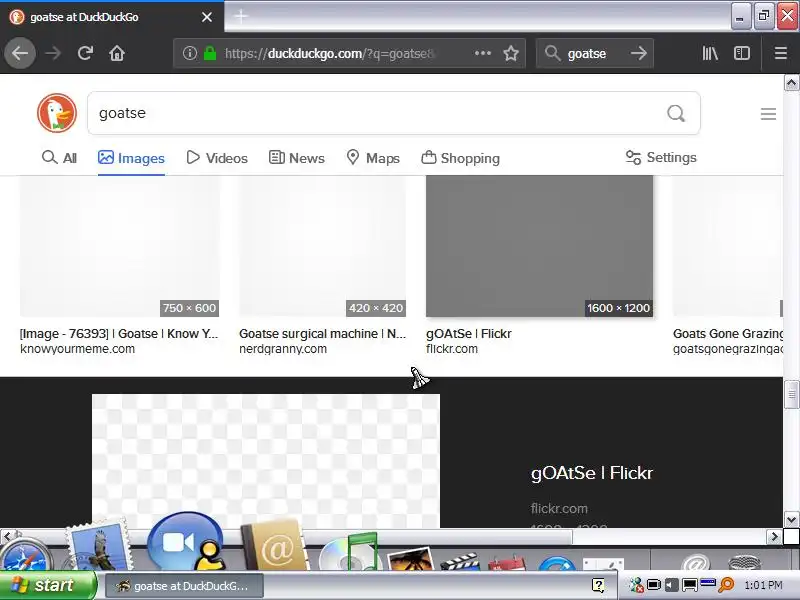Submit the Firefox search bar query arrow
The height and width of the screenshot is (600, 800).
pos(639,53)
